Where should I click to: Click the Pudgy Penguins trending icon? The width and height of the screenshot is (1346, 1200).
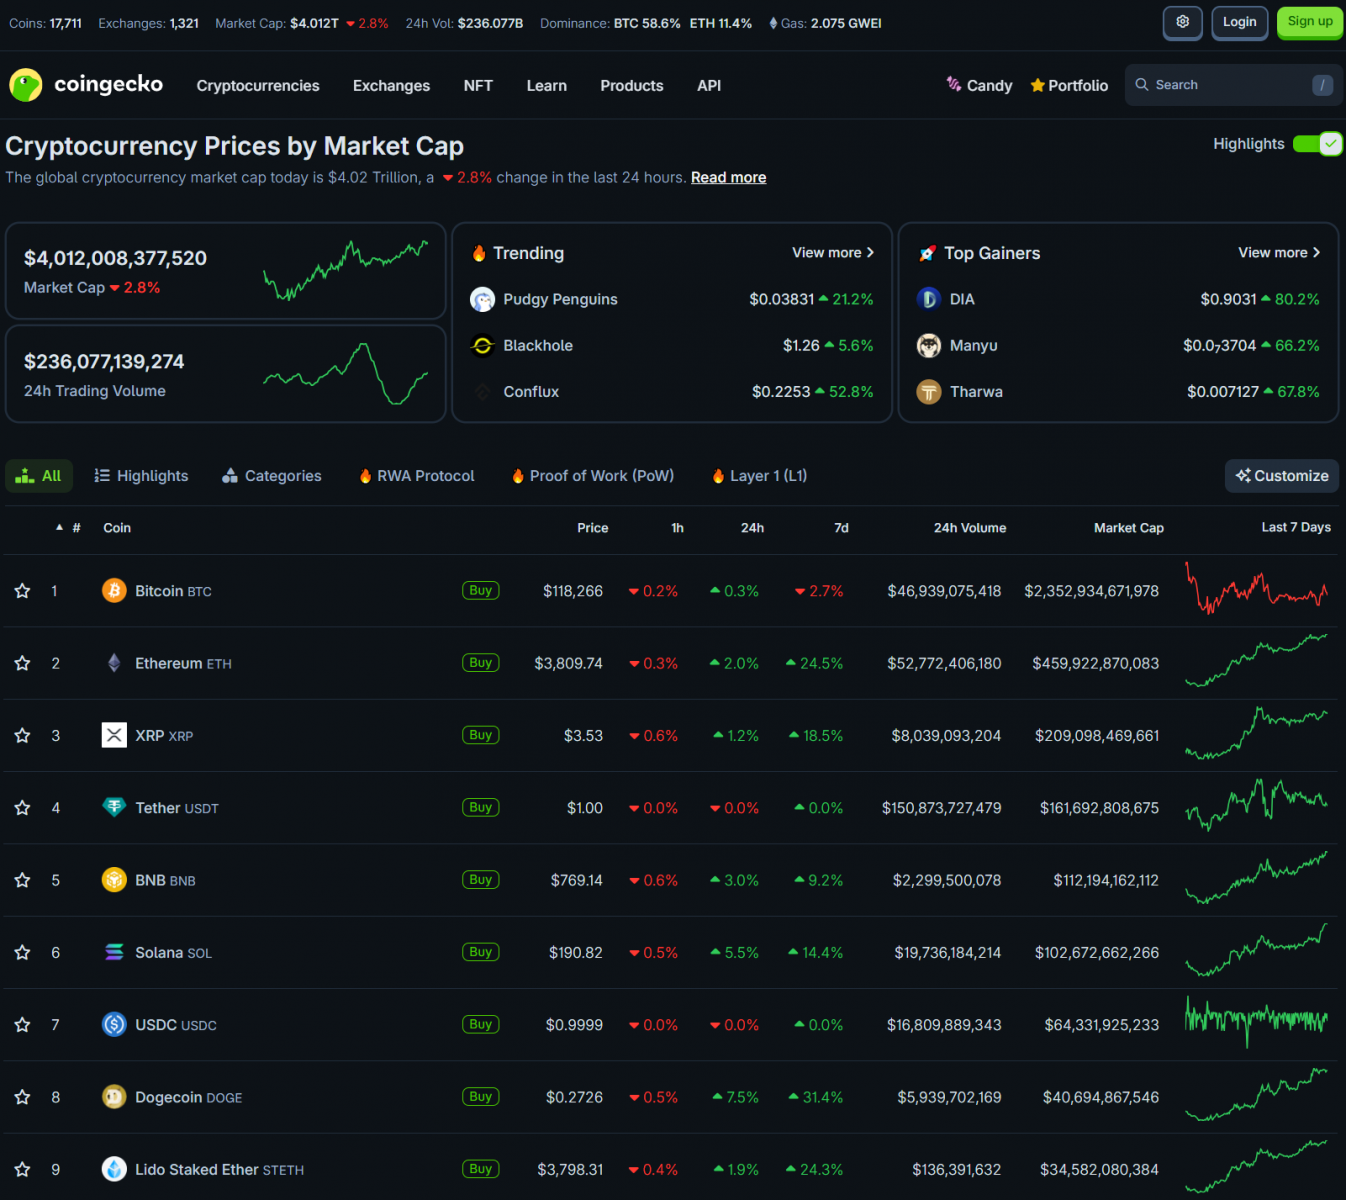pos(483,299)
